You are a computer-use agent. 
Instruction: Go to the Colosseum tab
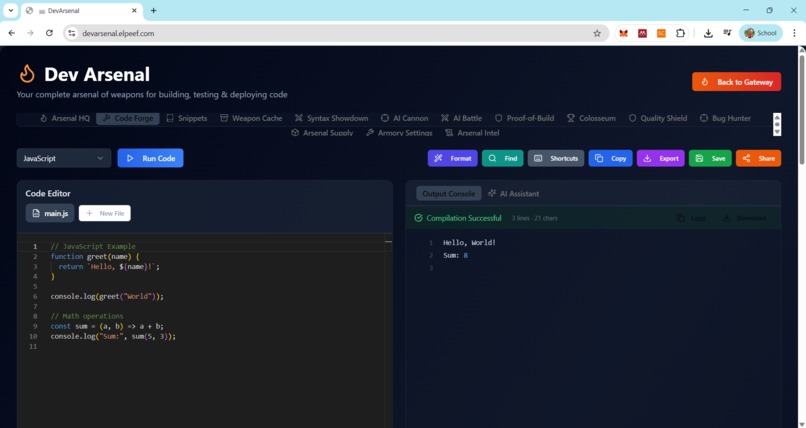click(591, 118)
